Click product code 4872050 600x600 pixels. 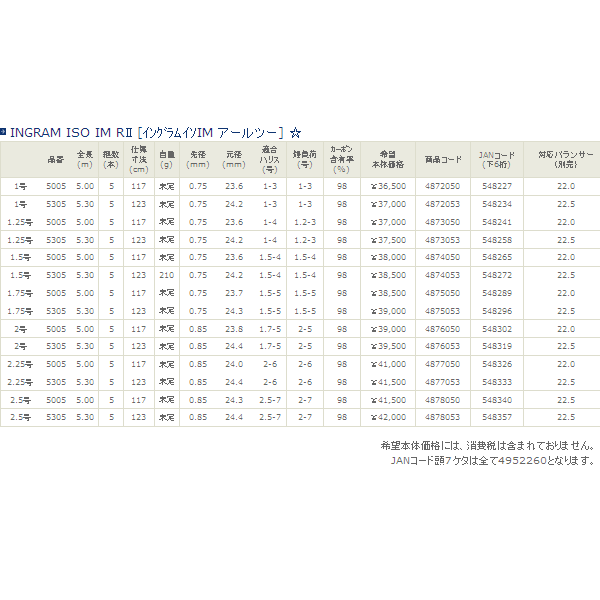(442, 186)
